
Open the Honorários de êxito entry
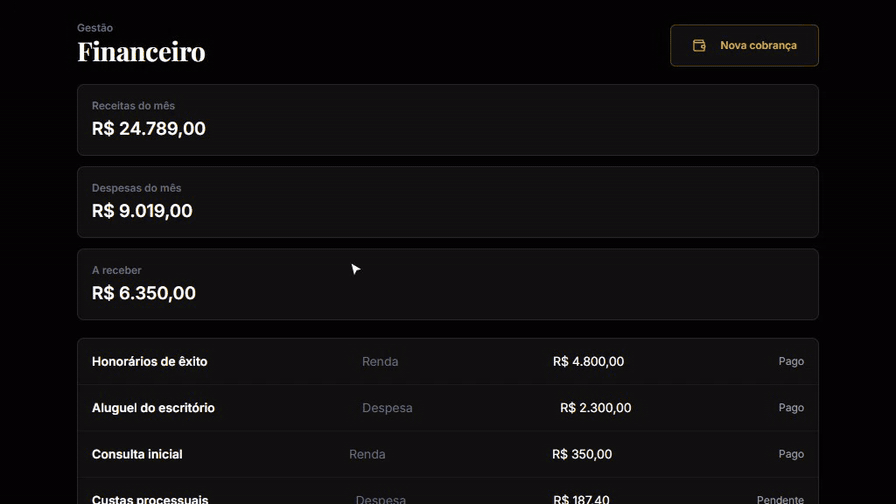[447, 361]
